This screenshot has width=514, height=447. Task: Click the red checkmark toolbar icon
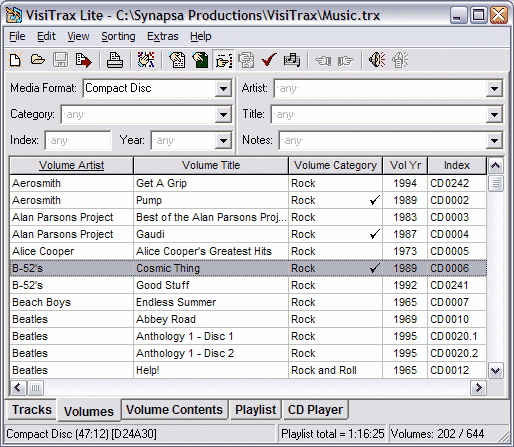[x=269, y=60]
